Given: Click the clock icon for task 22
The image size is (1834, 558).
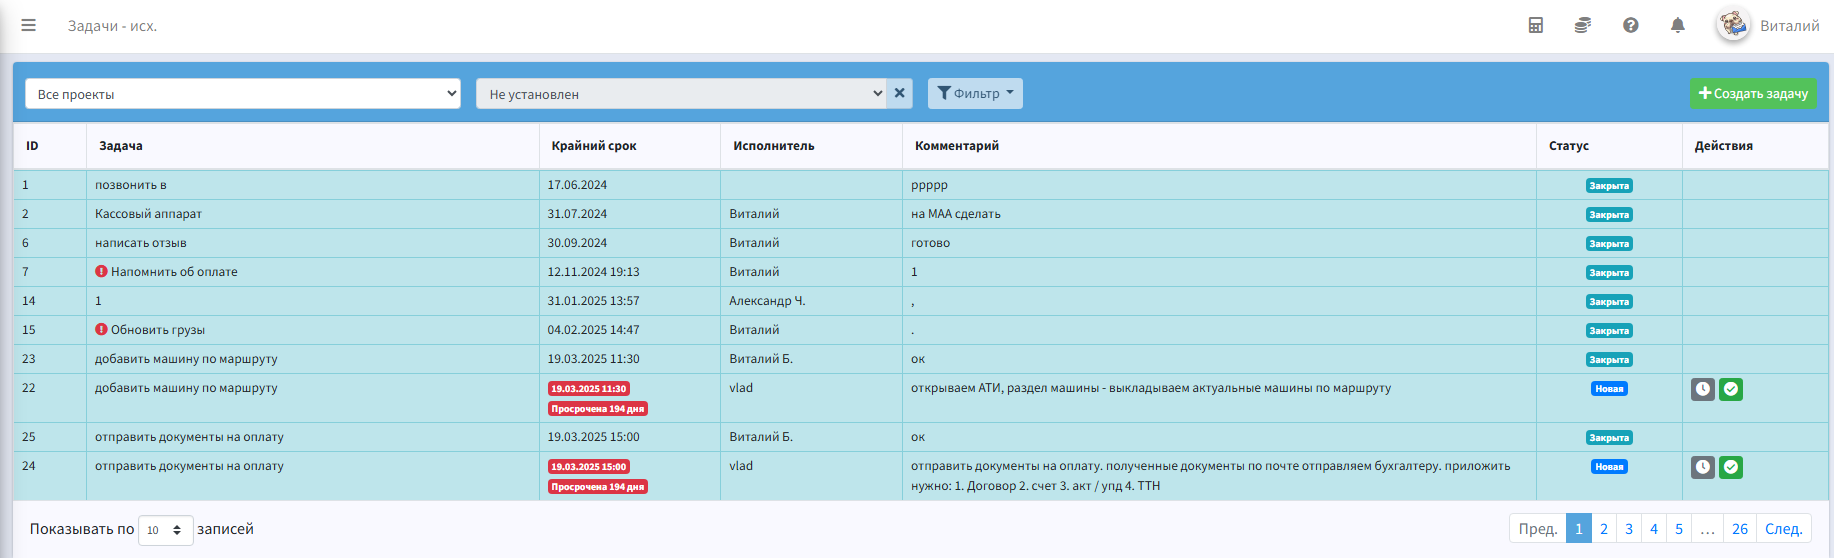Looking at the screenshot, I should [1703, 389].
